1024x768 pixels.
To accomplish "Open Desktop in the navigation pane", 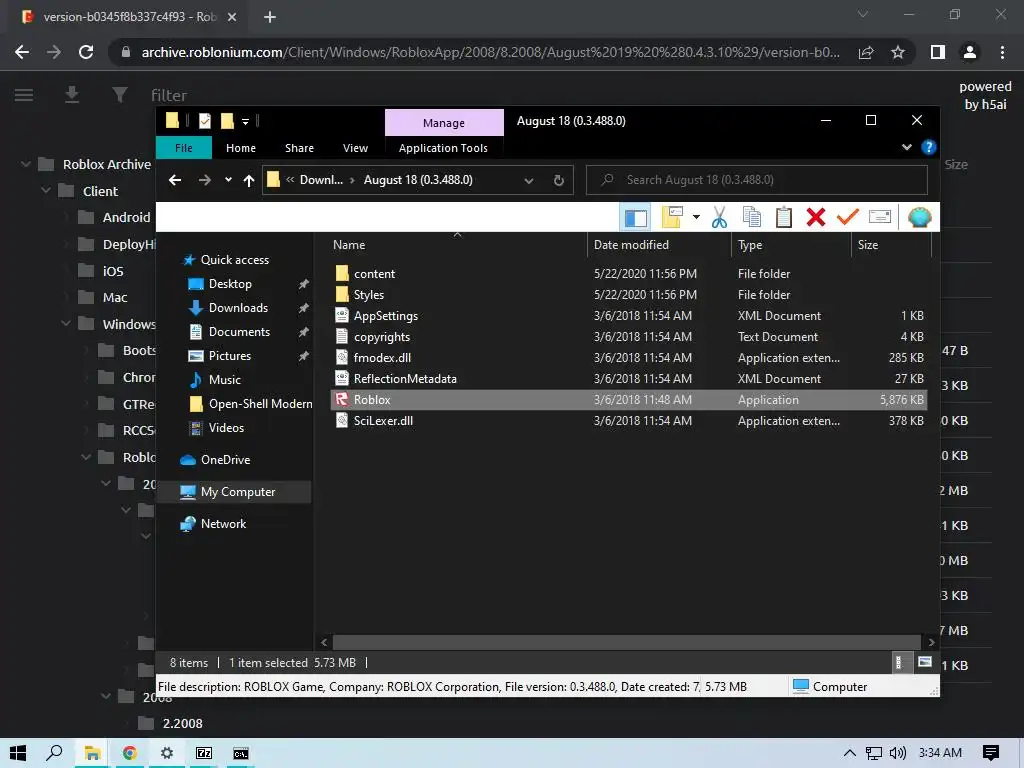I will 230,284.
